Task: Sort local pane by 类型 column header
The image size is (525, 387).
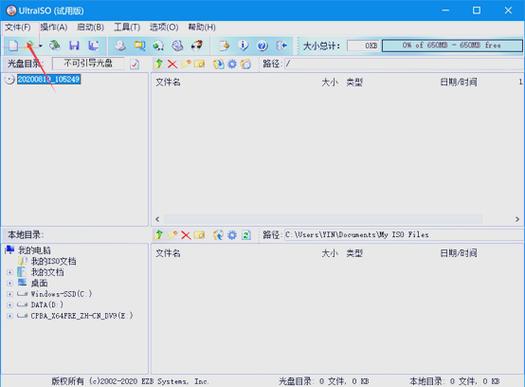Action: point(354,253)
